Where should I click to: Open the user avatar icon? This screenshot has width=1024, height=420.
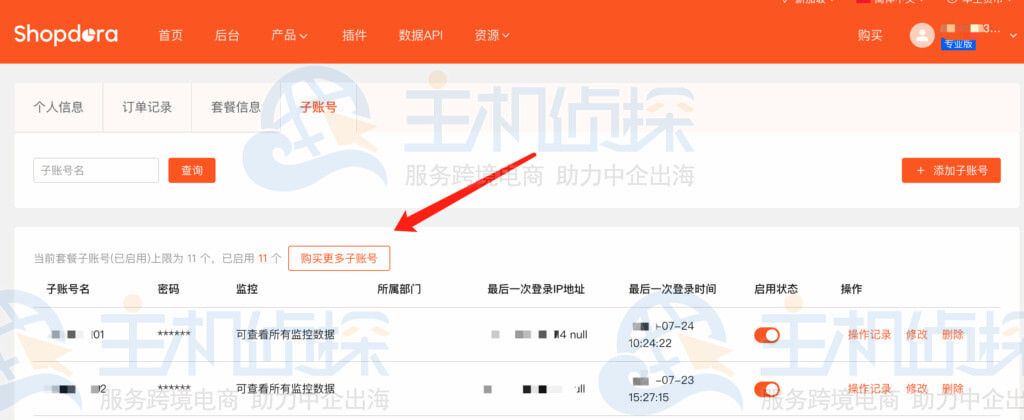tap(921, 35)
